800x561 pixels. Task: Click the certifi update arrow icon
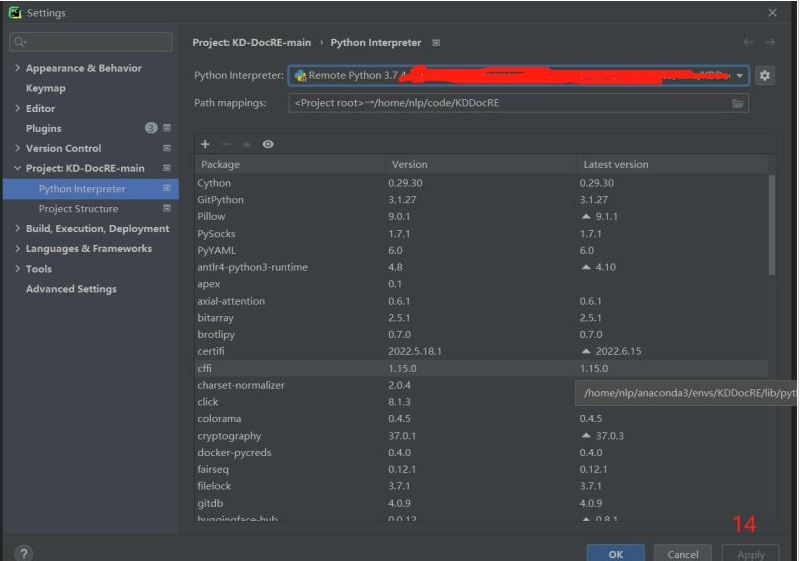tap(586, 351)
